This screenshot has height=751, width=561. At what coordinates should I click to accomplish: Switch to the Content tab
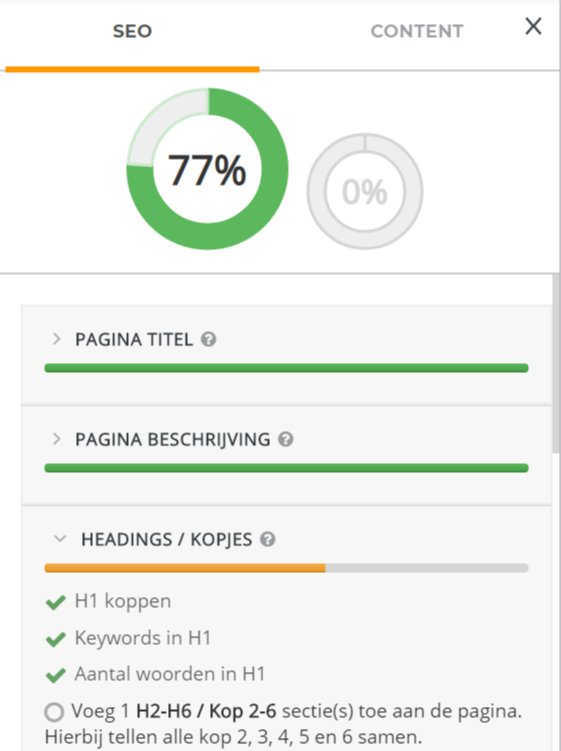(417, 32)
